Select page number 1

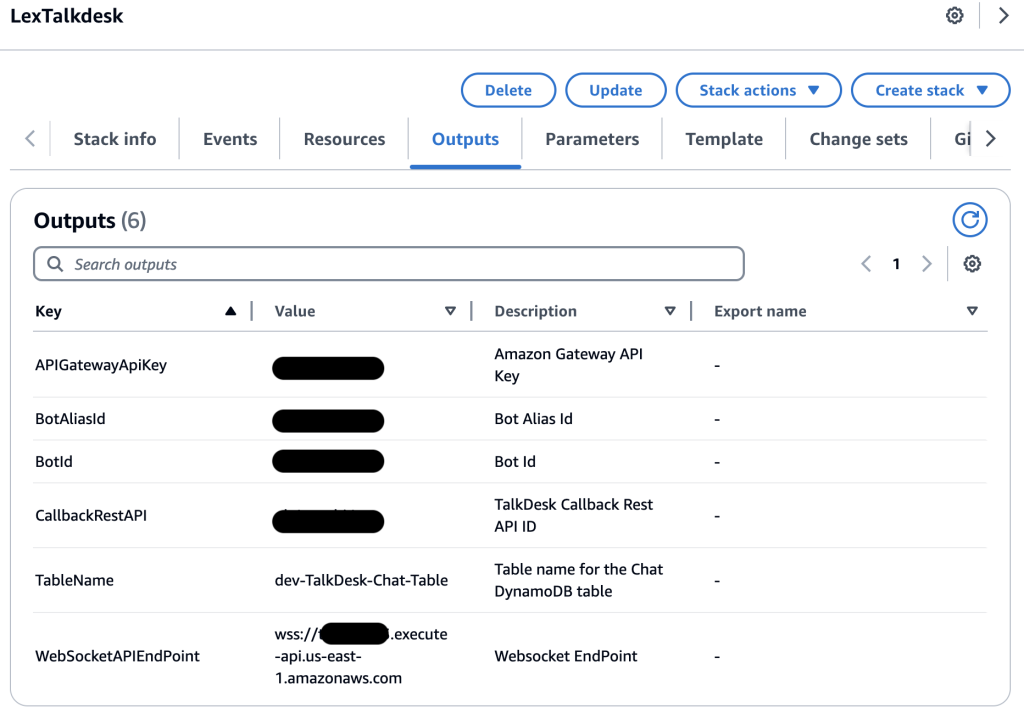pyautogui.click(x=897, y=264)
